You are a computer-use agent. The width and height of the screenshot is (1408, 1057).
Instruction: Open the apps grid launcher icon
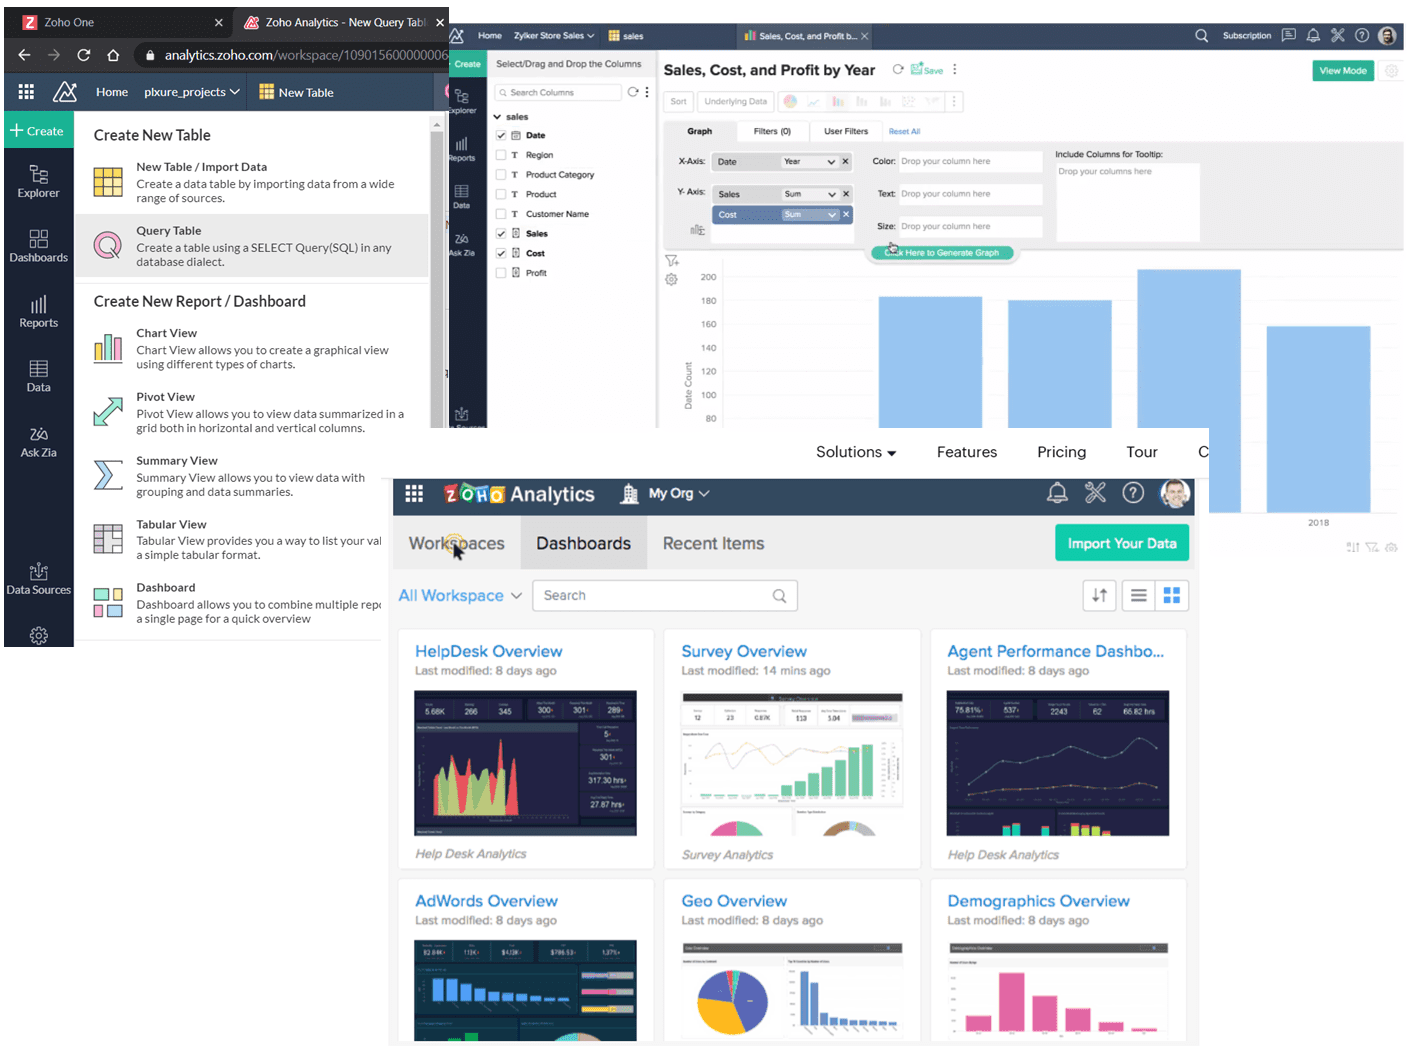[x=414, y=493]
